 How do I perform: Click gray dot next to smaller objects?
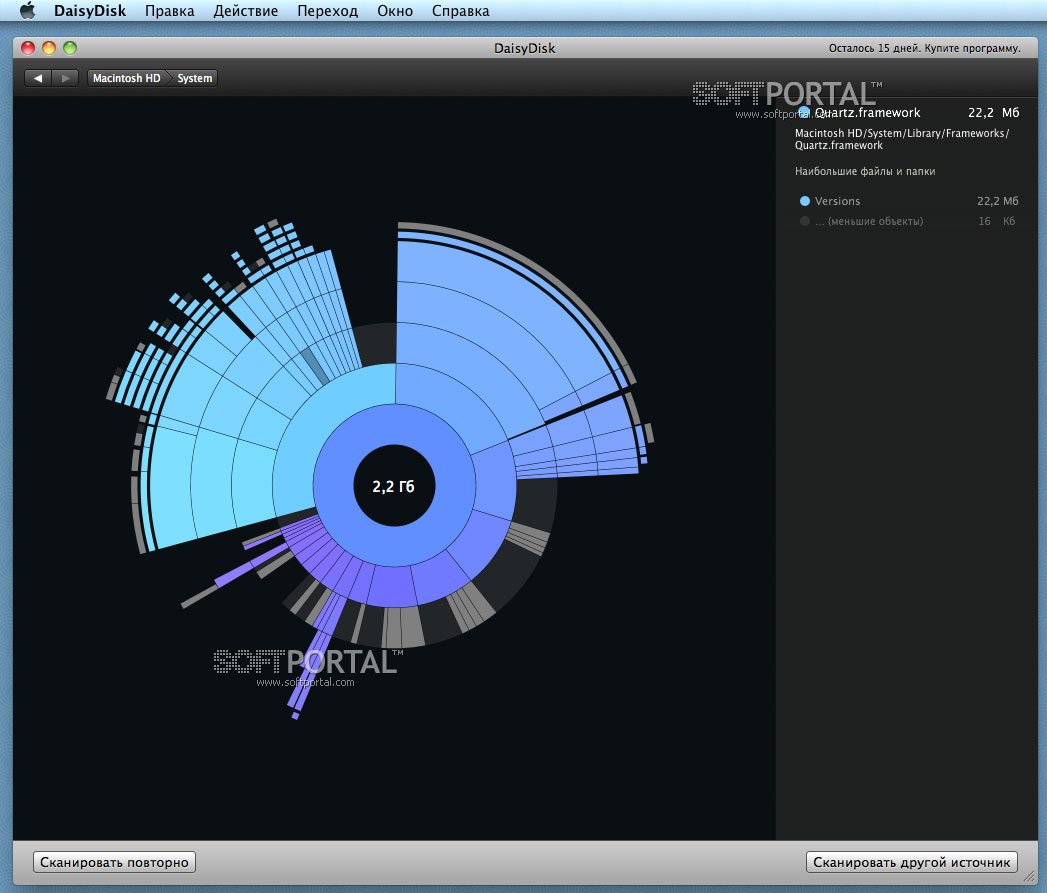pos(805,221)
